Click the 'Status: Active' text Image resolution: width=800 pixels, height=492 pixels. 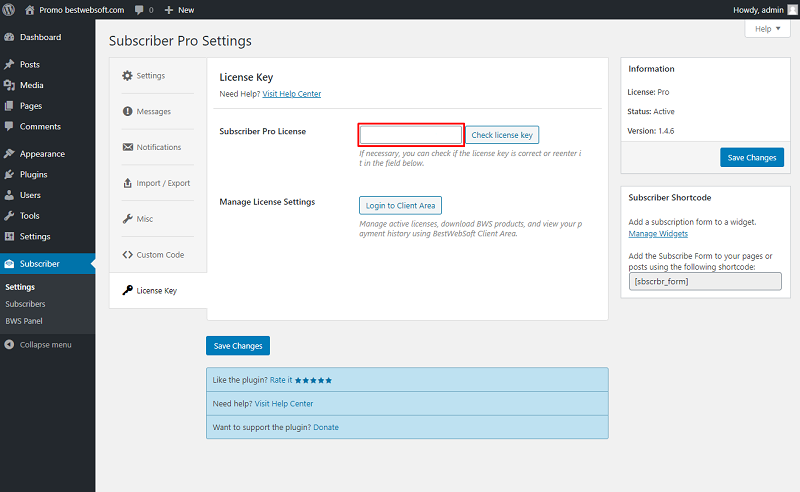point(651,111)
